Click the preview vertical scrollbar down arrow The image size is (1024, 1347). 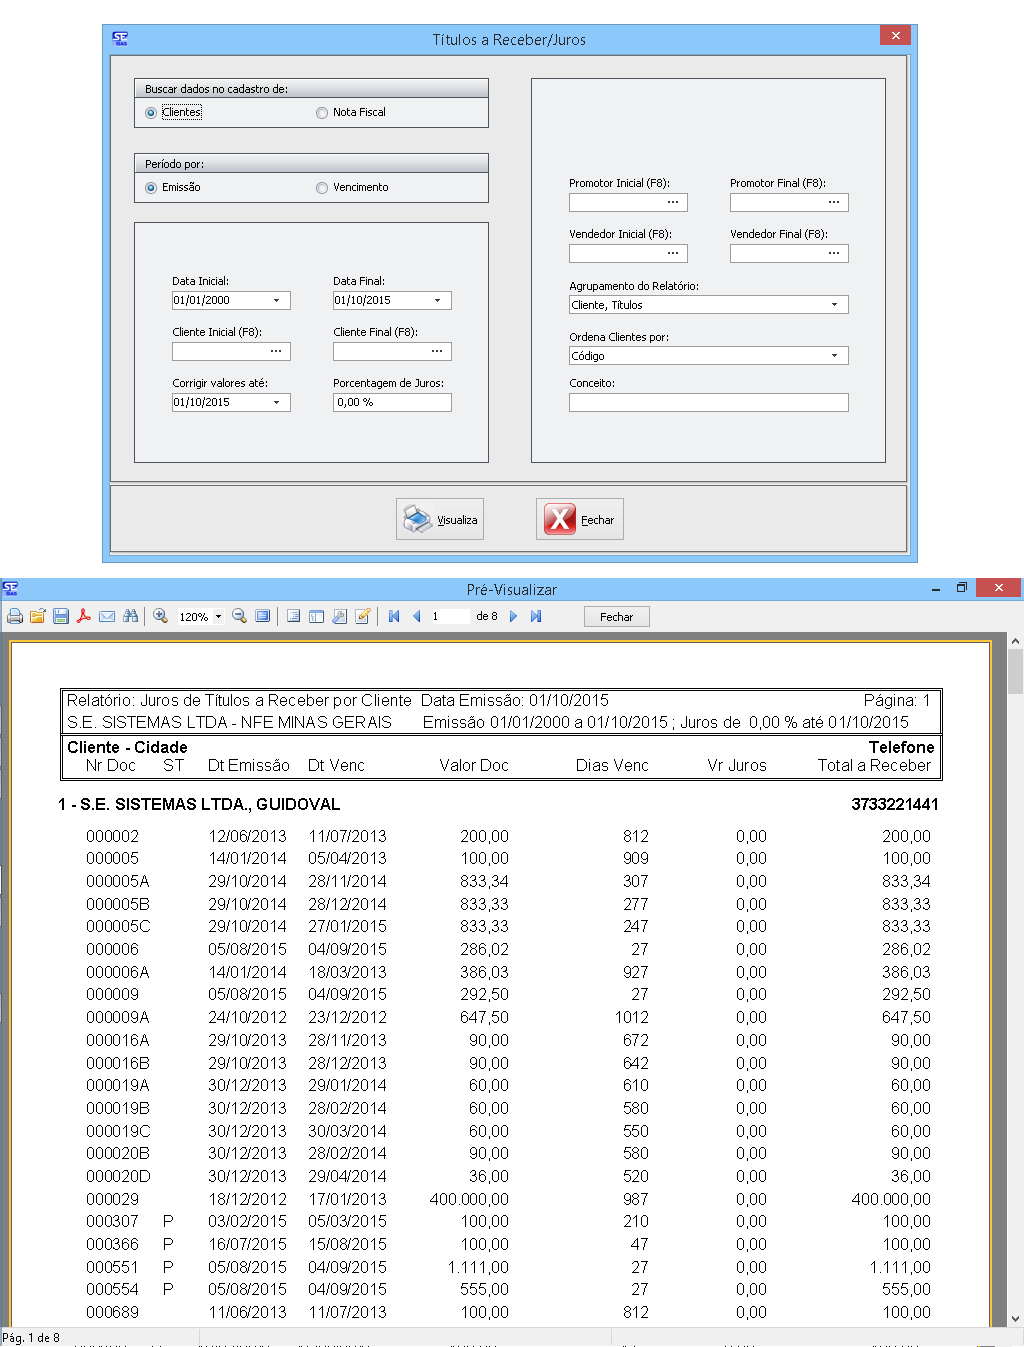[x=1015, y=1319]
